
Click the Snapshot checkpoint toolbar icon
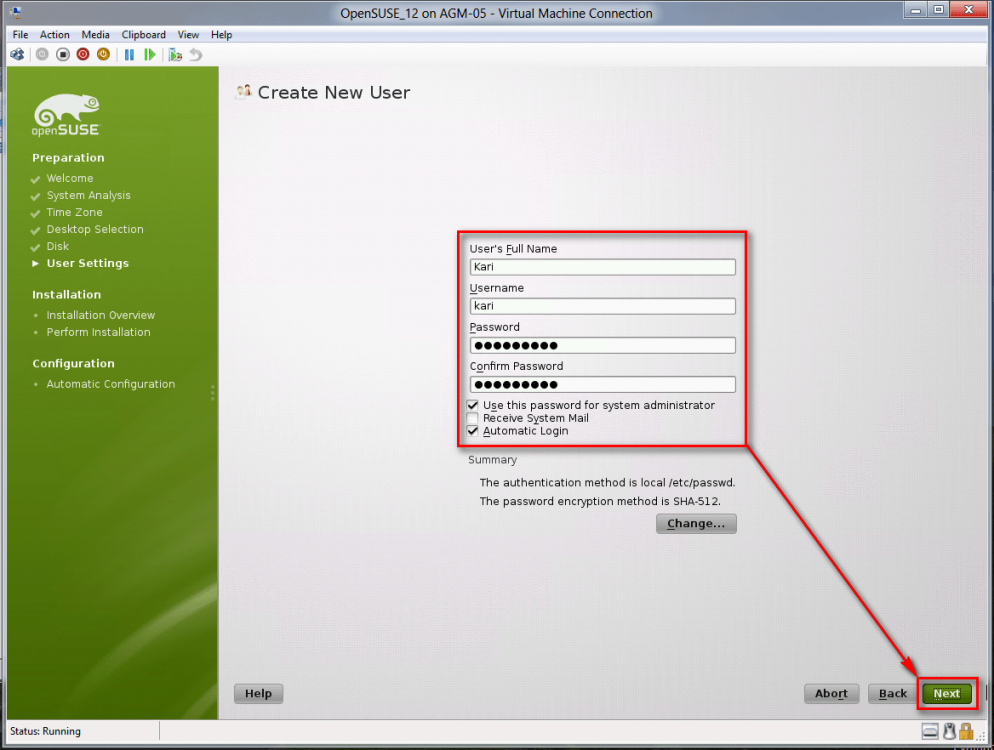point(175,55)
